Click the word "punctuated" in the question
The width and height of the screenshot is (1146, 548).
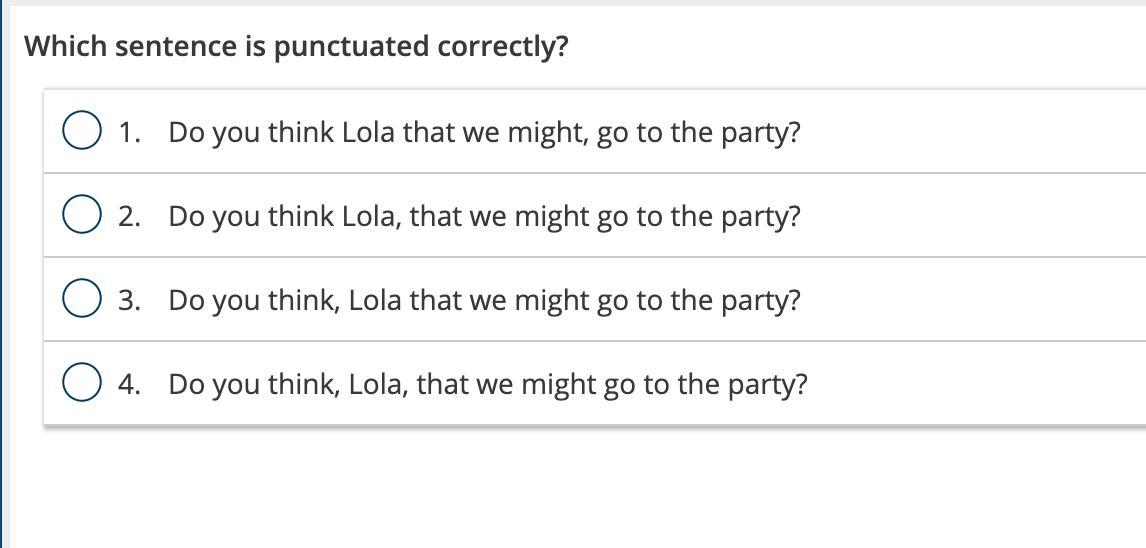tap(350, 47)
